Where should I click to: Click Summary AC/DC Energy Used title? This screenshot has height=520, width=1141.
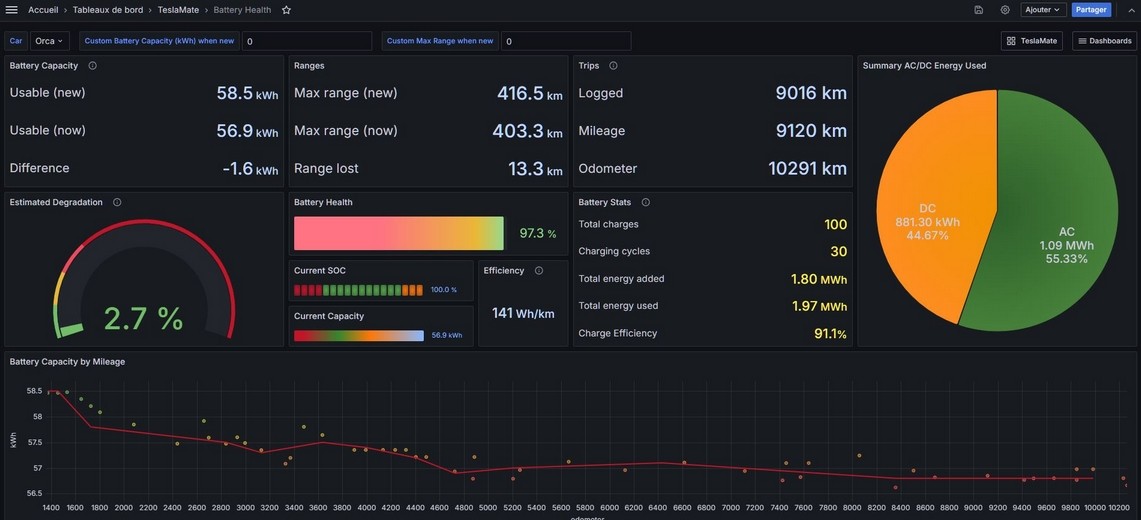coord(924,65)
